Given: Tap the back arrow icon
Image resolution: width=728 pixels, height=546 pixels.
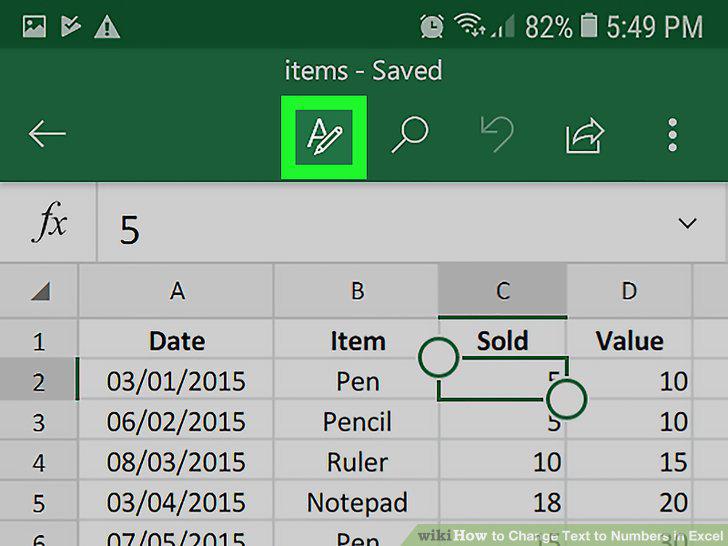Looking at the screenshot, I should pyautogui.click(x=47, y=134).
